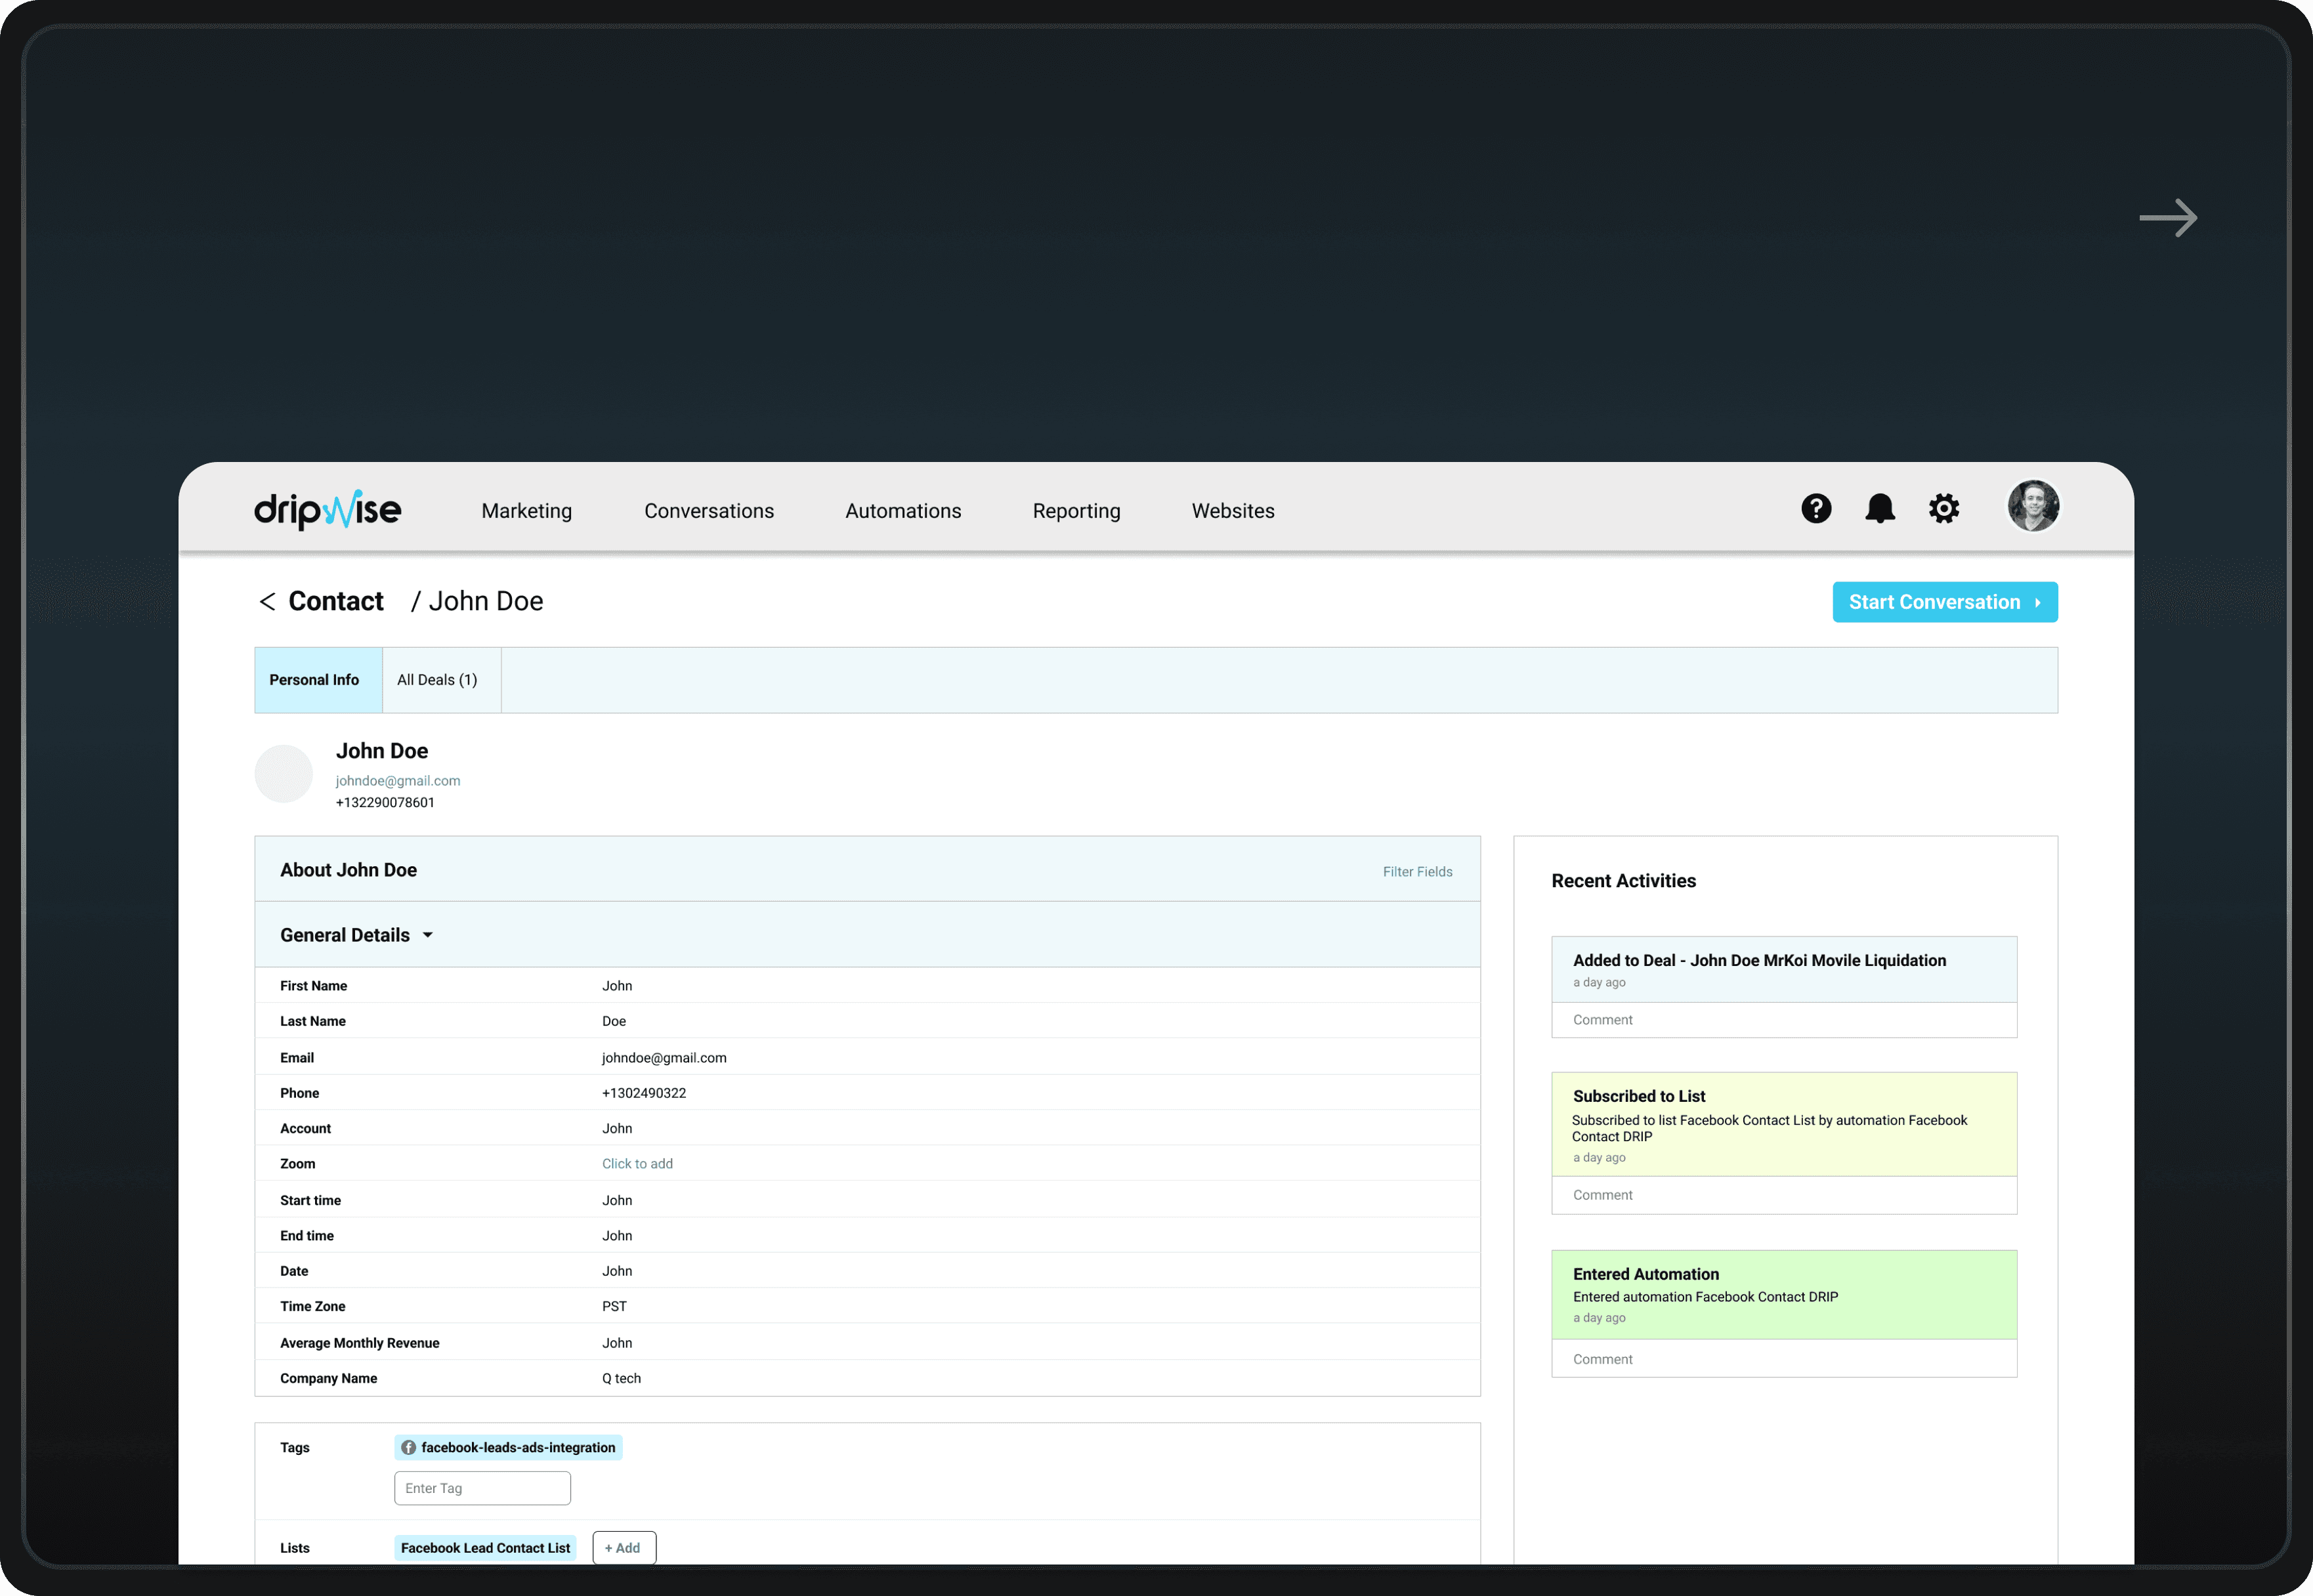Click the user profile avatar
This screenshot has width=2313, height=1596.
click(2033, 506)
